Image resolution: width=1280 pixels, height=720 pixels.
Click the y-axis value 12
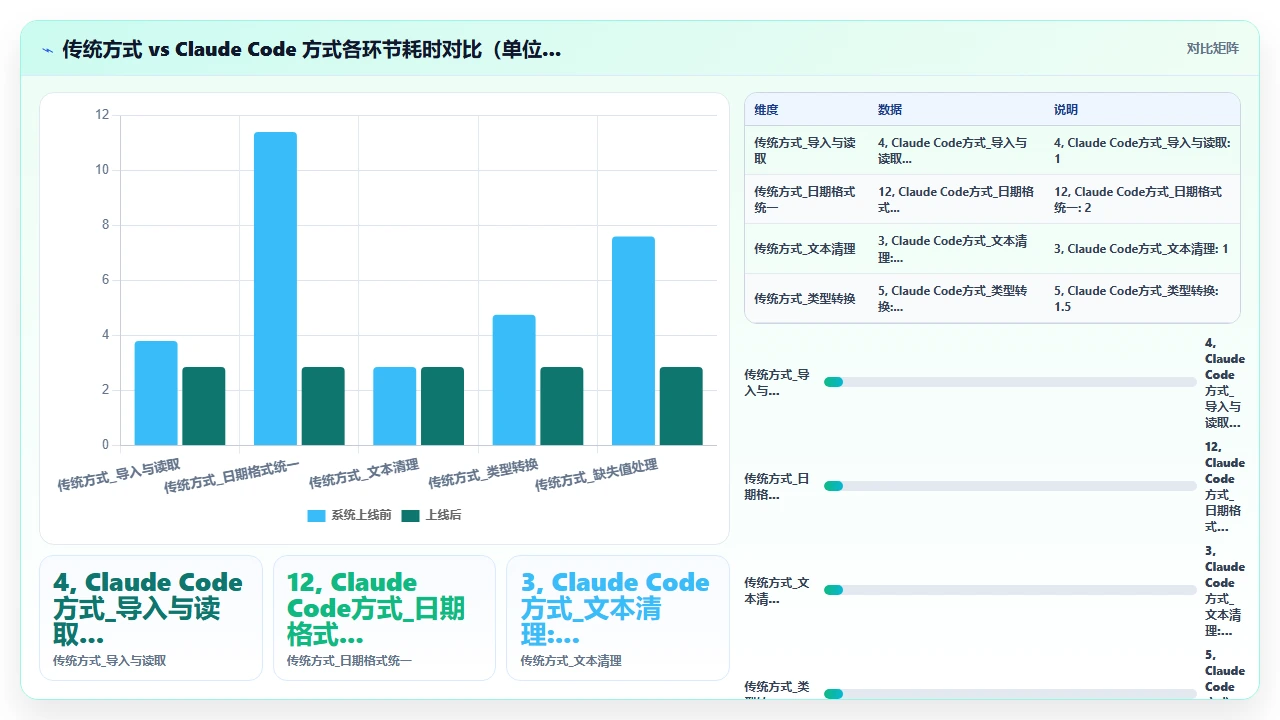click(x=102, y=115)
